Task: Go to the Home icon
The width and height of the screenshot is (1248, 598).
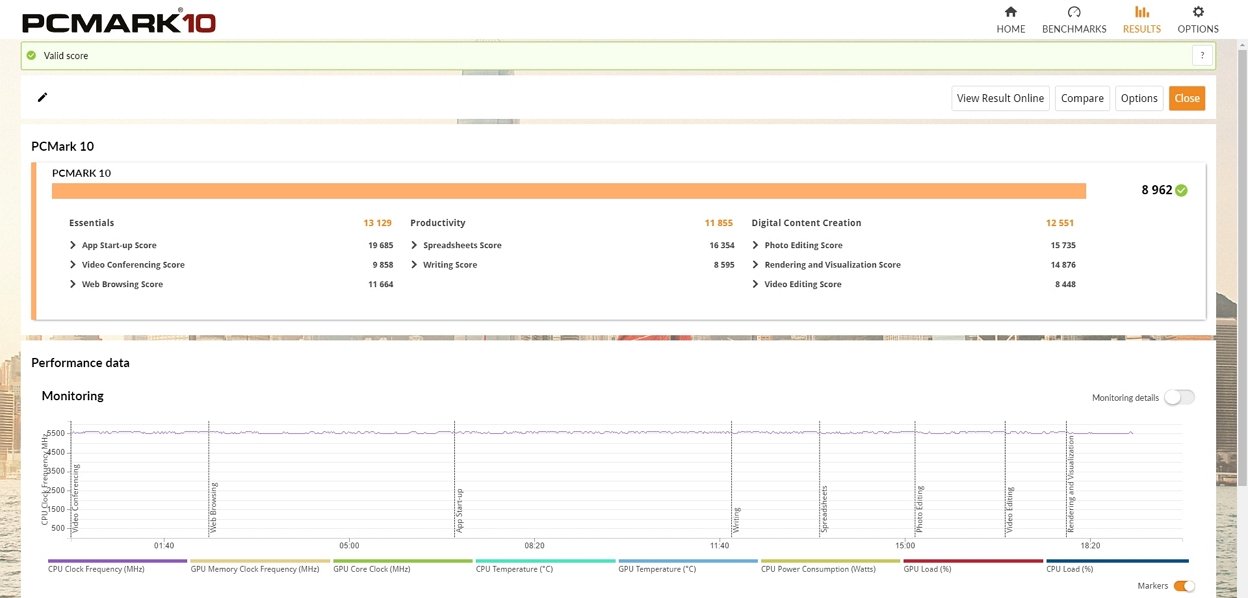Action: (1010, 12)
